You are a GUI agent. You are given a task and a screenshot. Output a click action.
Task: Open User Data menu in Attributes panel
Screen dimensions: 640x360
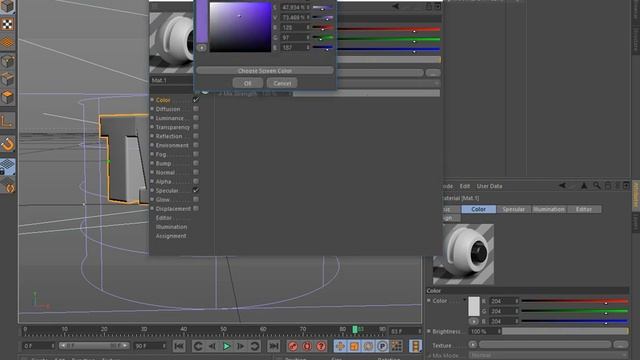[x=489, y=186]
